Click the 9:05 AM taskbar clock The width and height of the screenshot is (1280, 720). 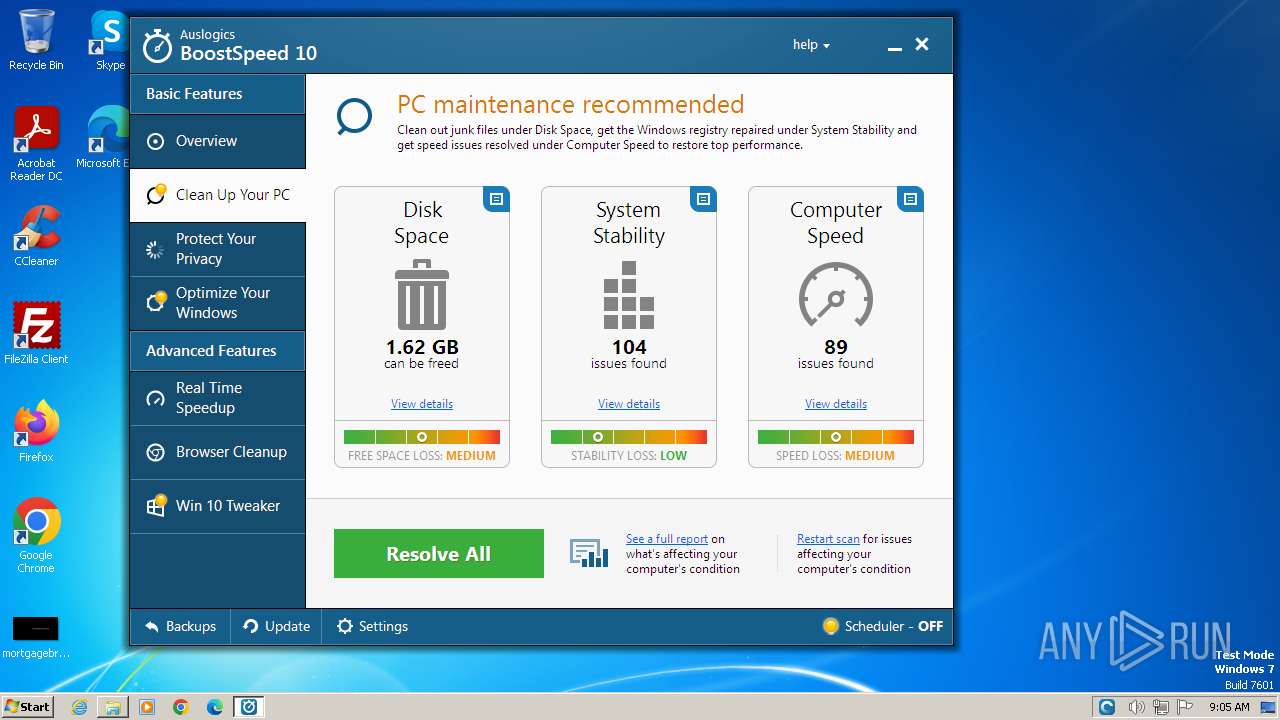(1229, 707)
